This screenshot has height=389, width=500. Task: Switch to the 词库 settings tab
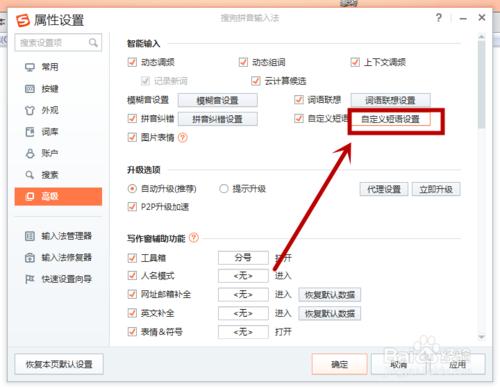pos(58,132)
